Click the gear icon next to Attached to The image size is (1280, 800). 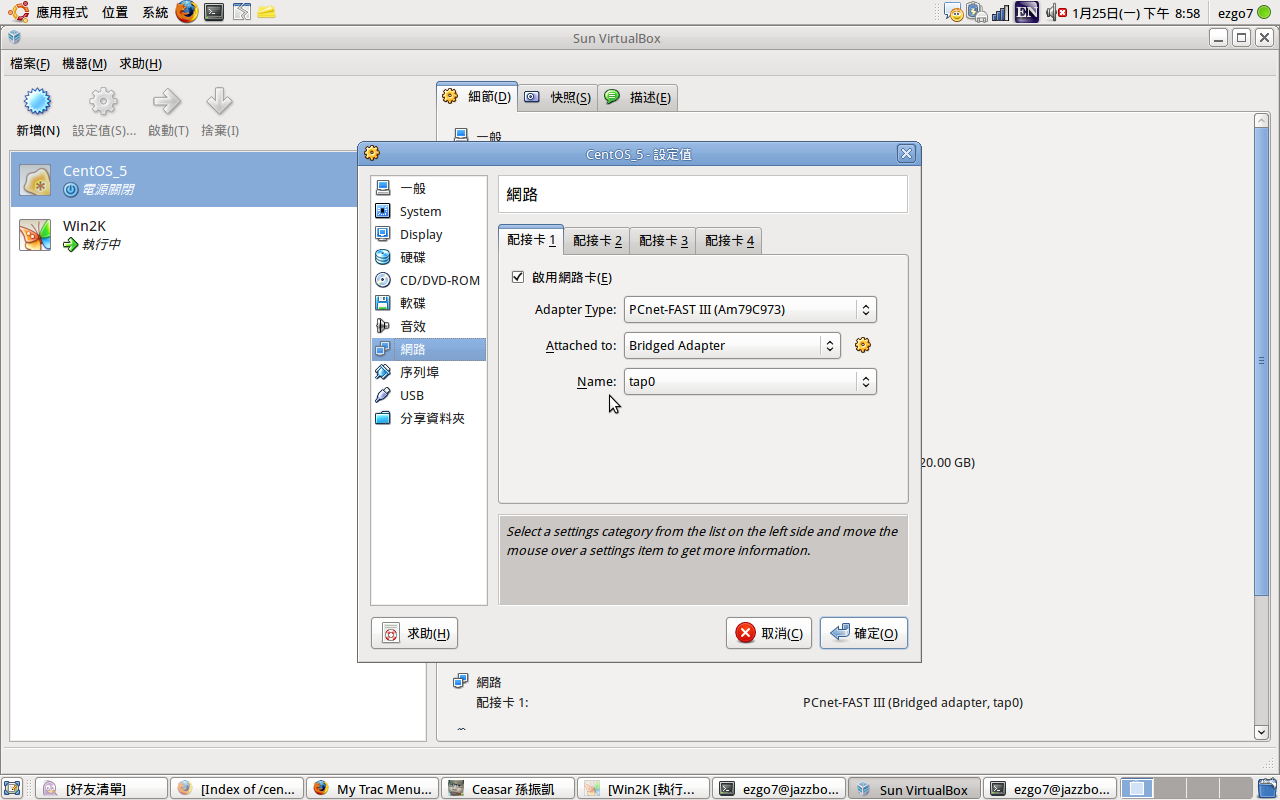coord(863,345)
